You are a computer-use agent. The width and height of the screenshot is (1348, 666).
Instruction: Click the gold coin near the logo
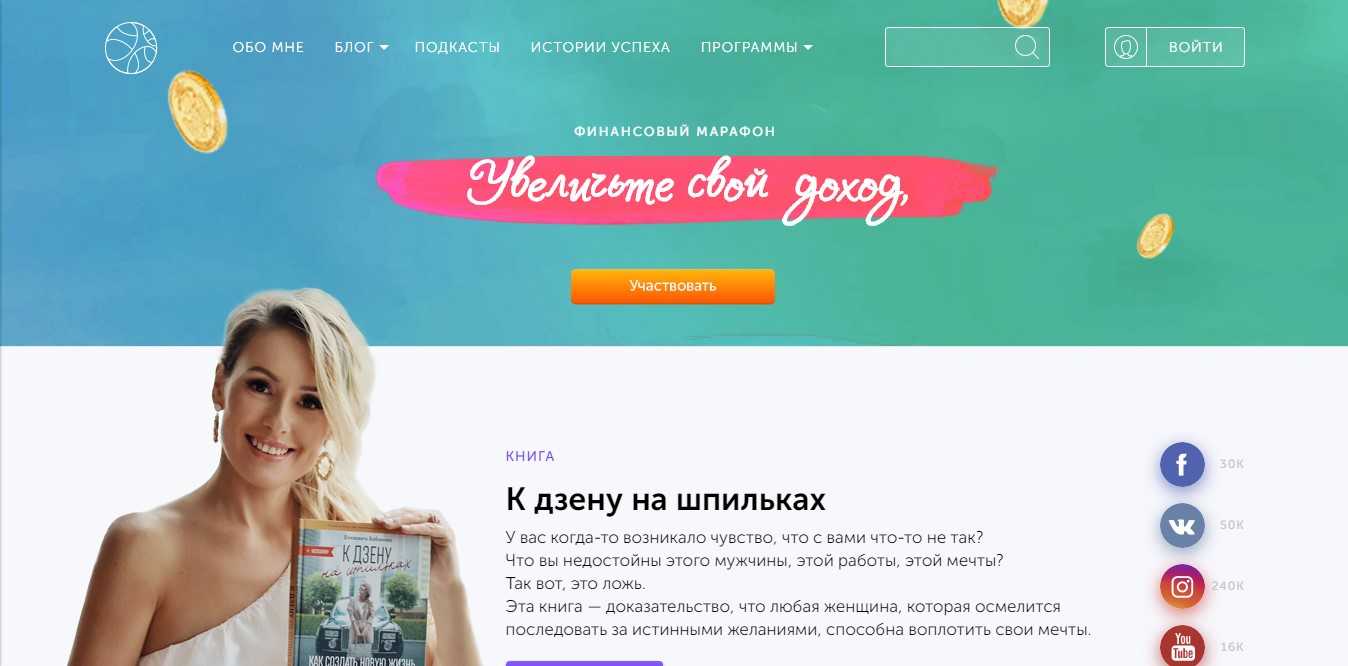pos(197,111)
